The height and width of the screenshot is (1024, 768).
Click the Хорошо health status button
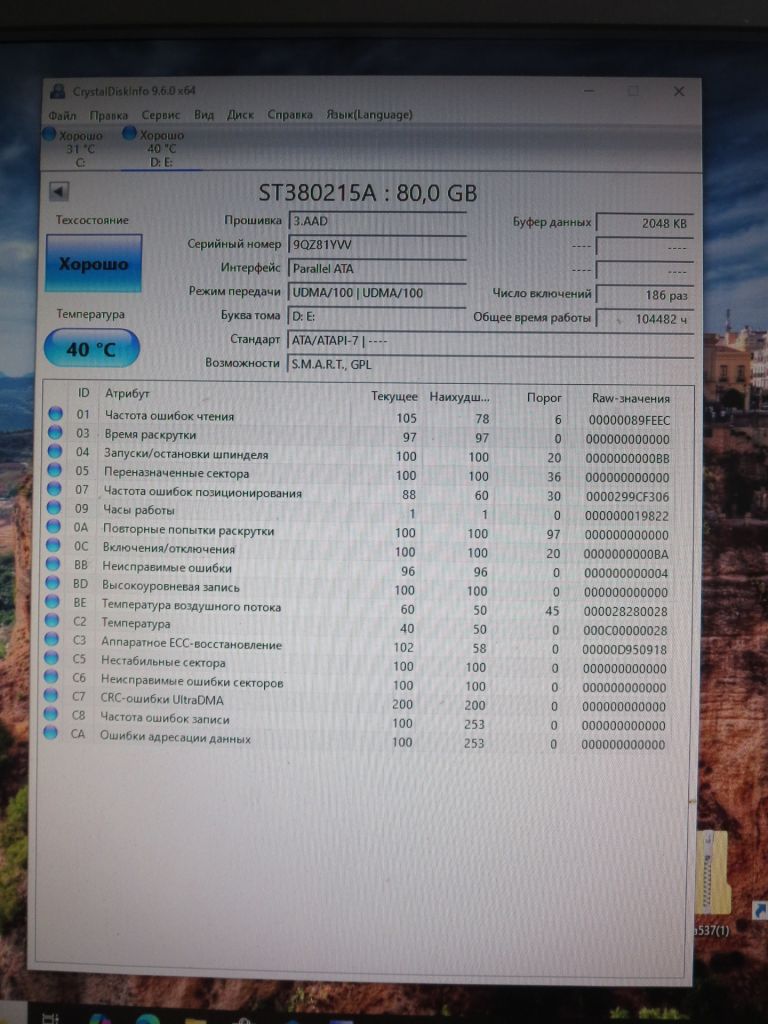point(93,263)
